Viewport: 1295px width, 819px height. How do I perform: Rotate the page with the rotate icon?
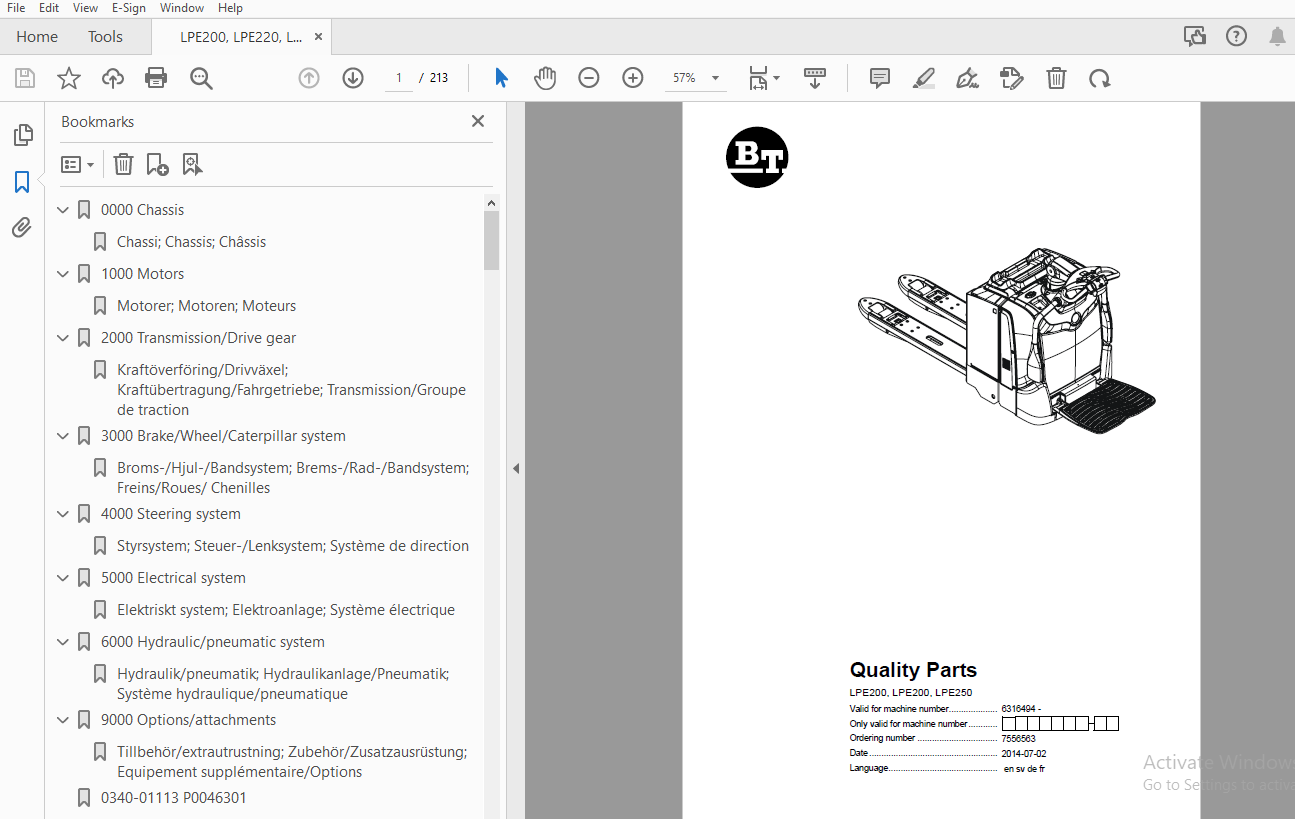[1100, 78]
